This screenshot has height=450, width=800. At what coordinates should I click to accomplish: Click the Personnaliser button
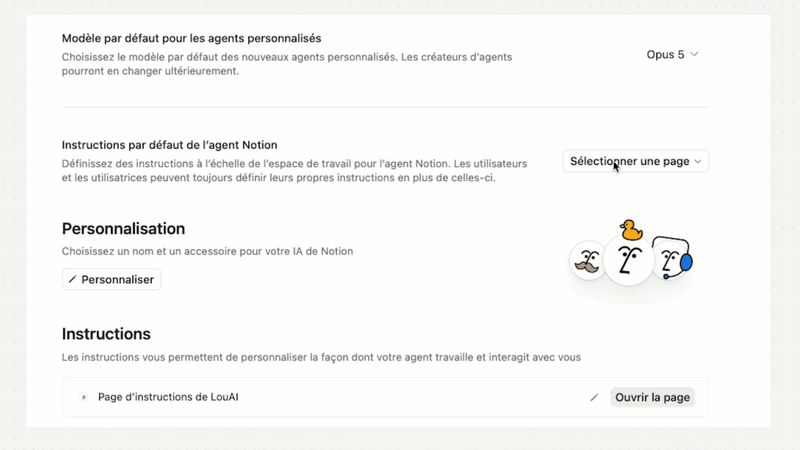coord(112,280)
